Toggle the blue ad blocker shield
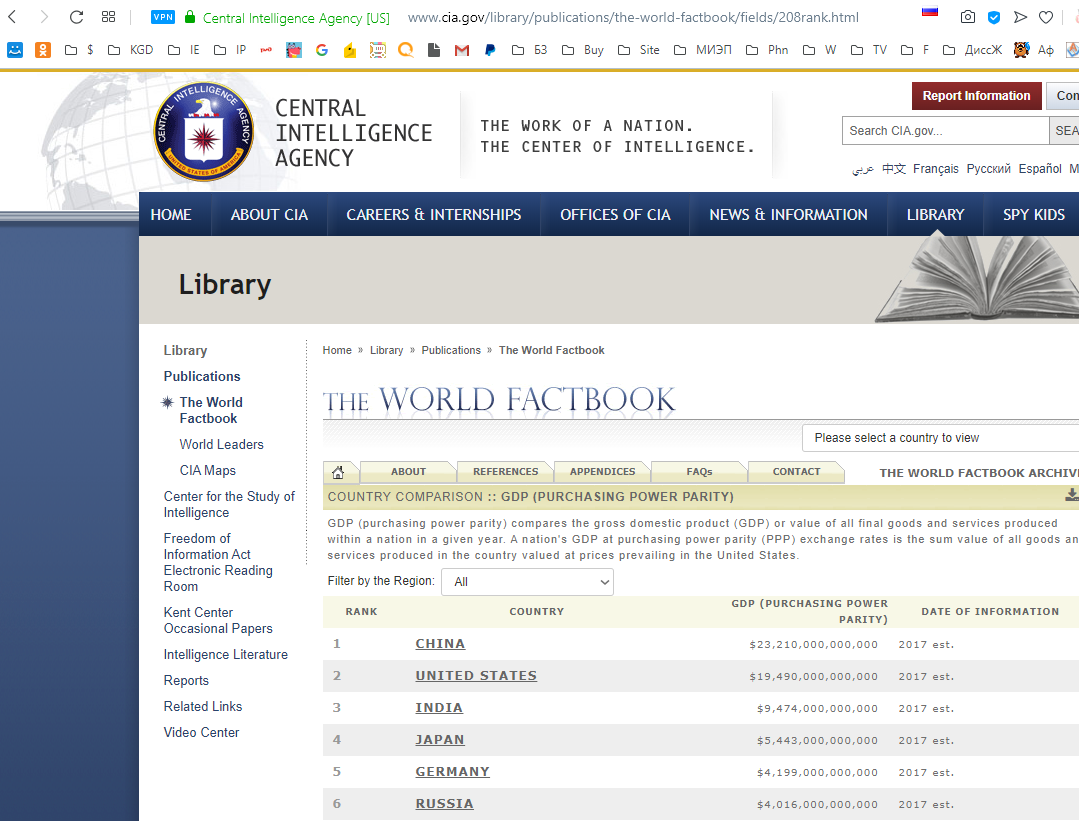This screenshot has height=821, width=1079. pos(994,17)
